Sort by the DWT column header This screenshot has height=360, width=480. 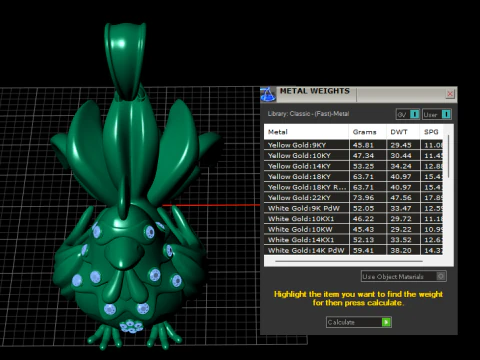(403, 132)
